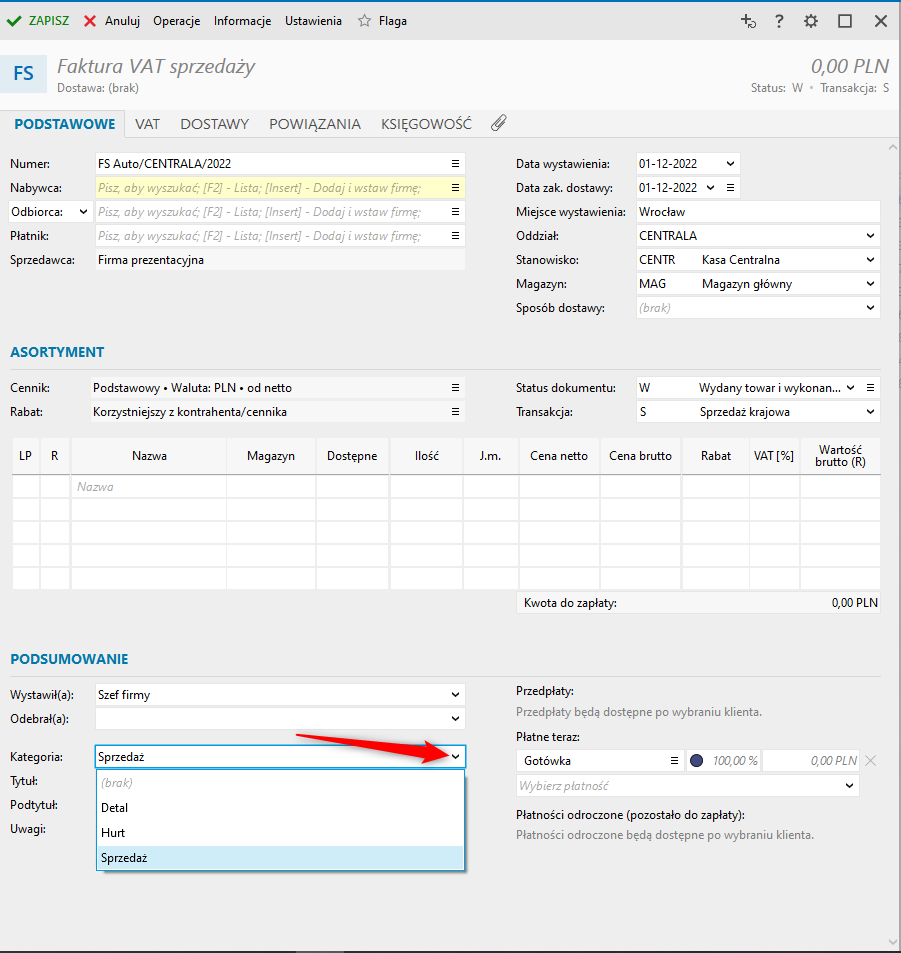Switch to the DOSTAWY tab

tap(215, 124)
